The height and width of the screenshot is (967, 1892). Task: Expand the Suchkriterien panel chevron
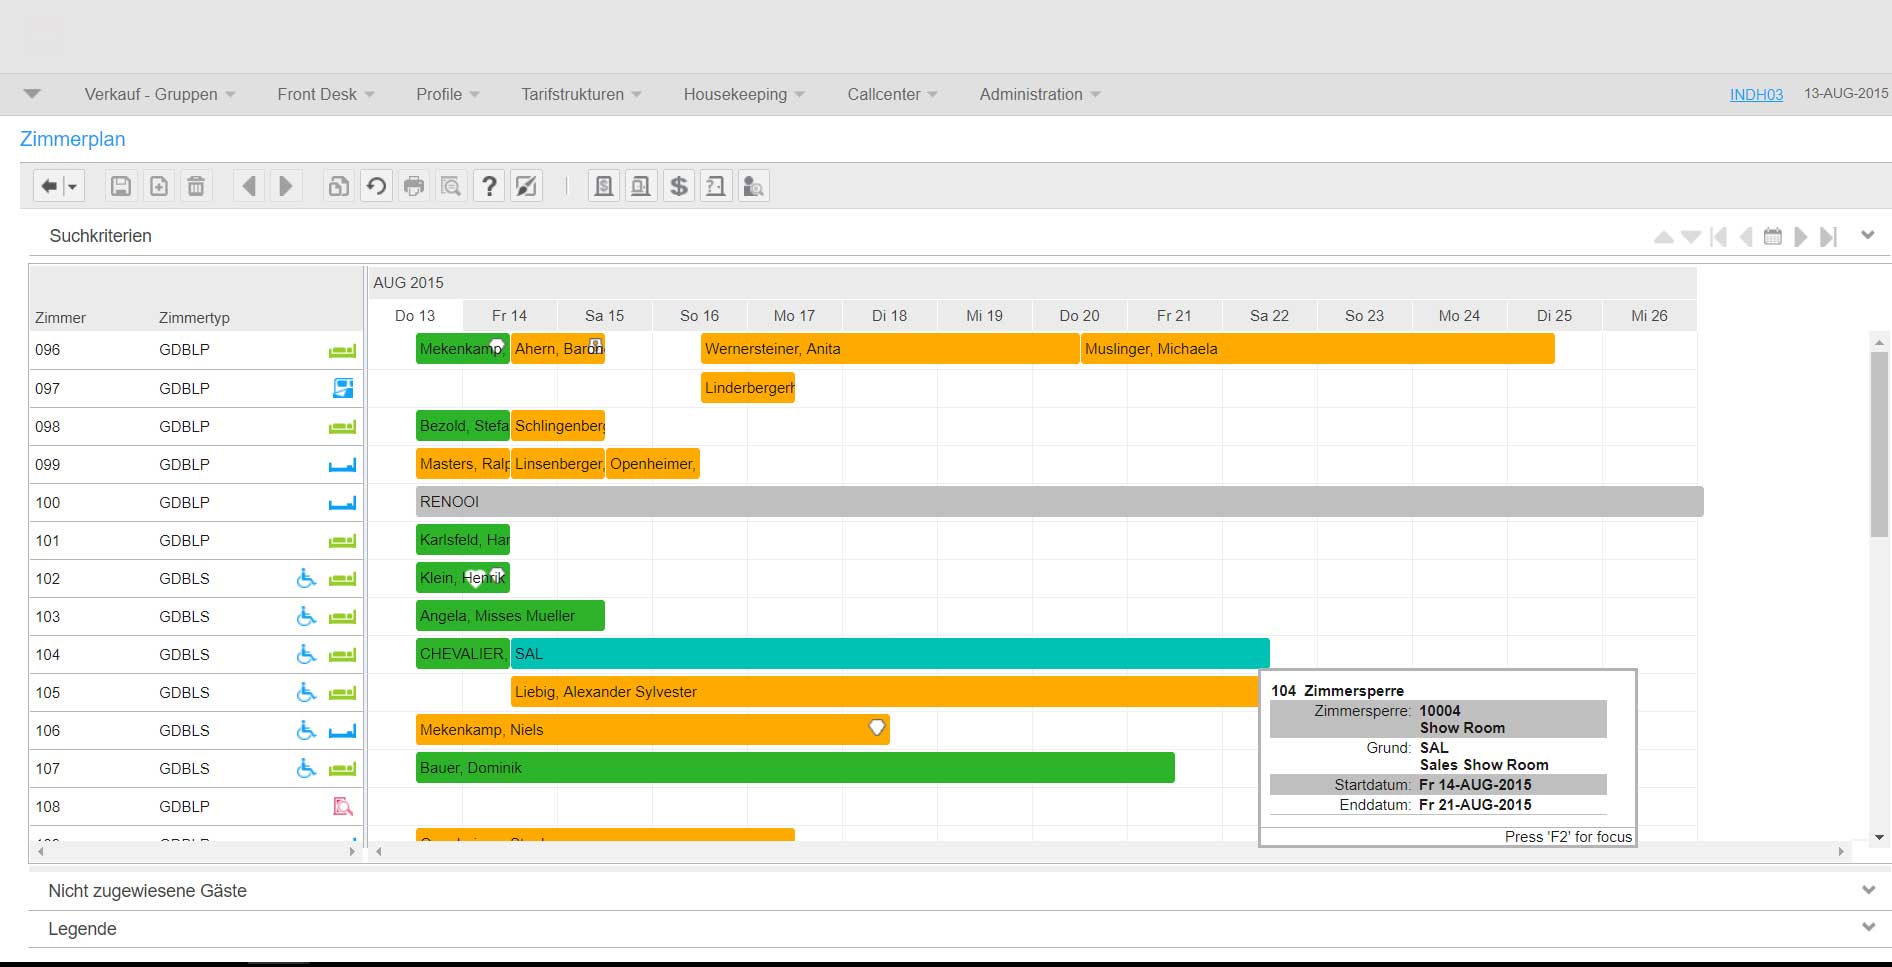(x=1867, y=236)
